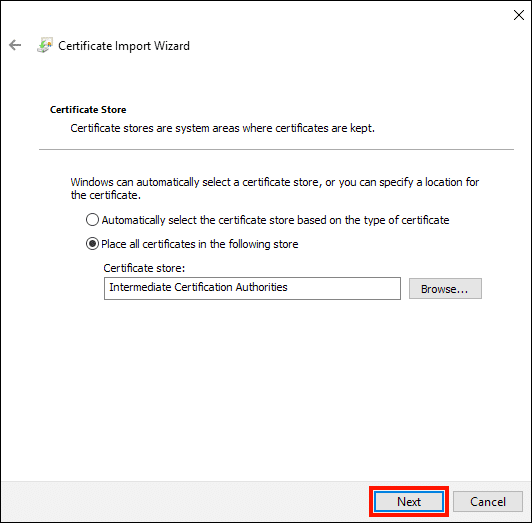Click the gray footer bar left of Next
Viewport: 532px width, 523px height.
point(185,502)
